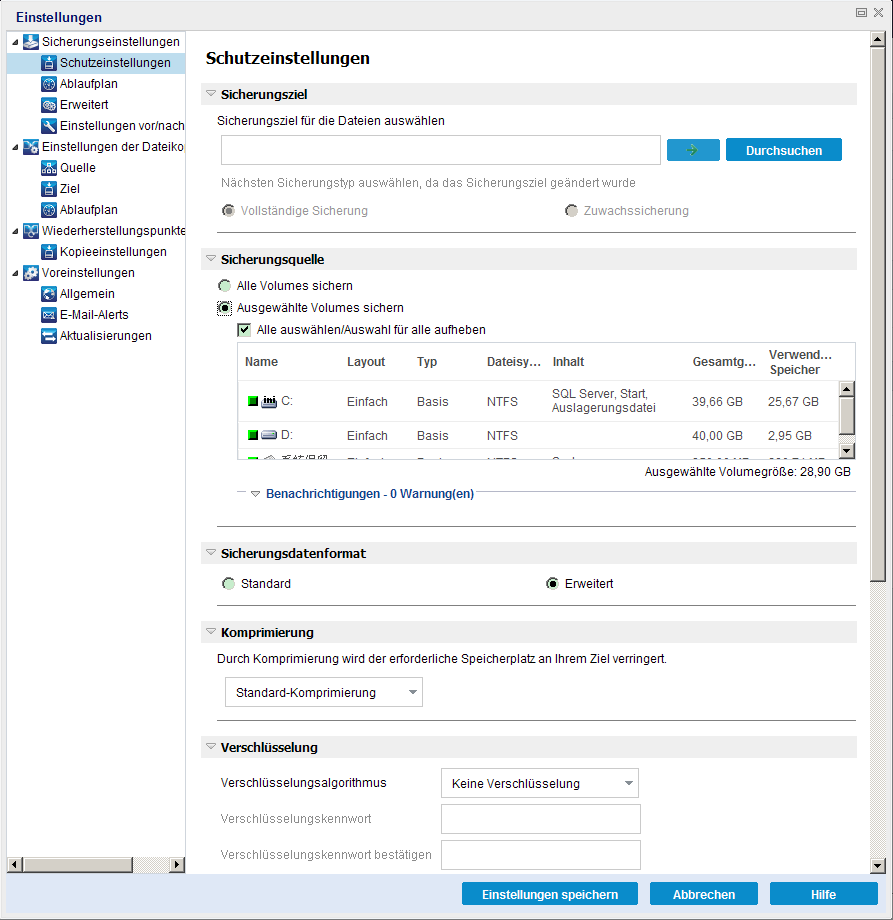This screenshot has height=920, width=893.
Task: Click the Name column header
Action: [261, 362]
